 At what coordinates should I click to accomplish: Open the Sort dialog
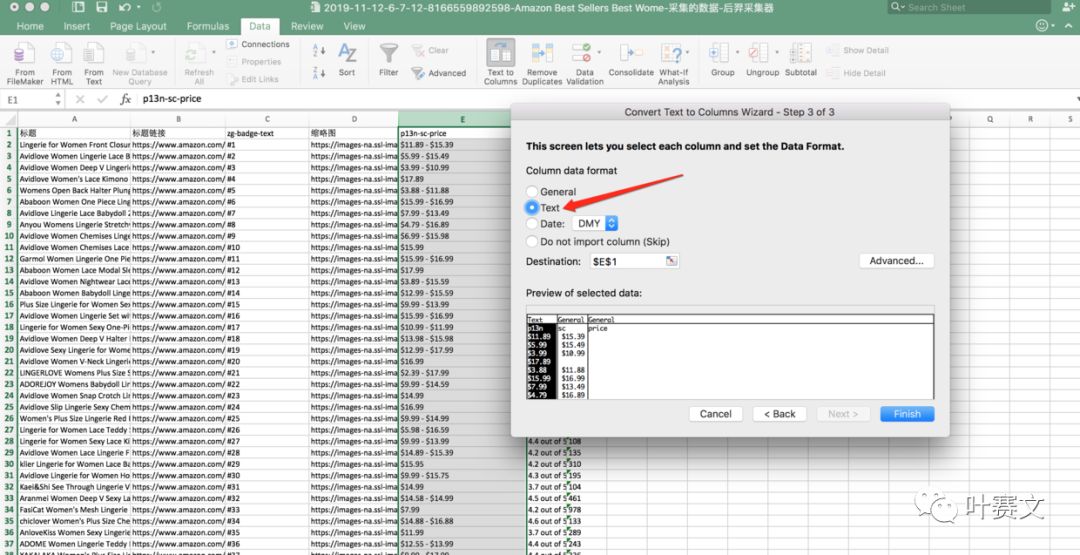[347, 59]
